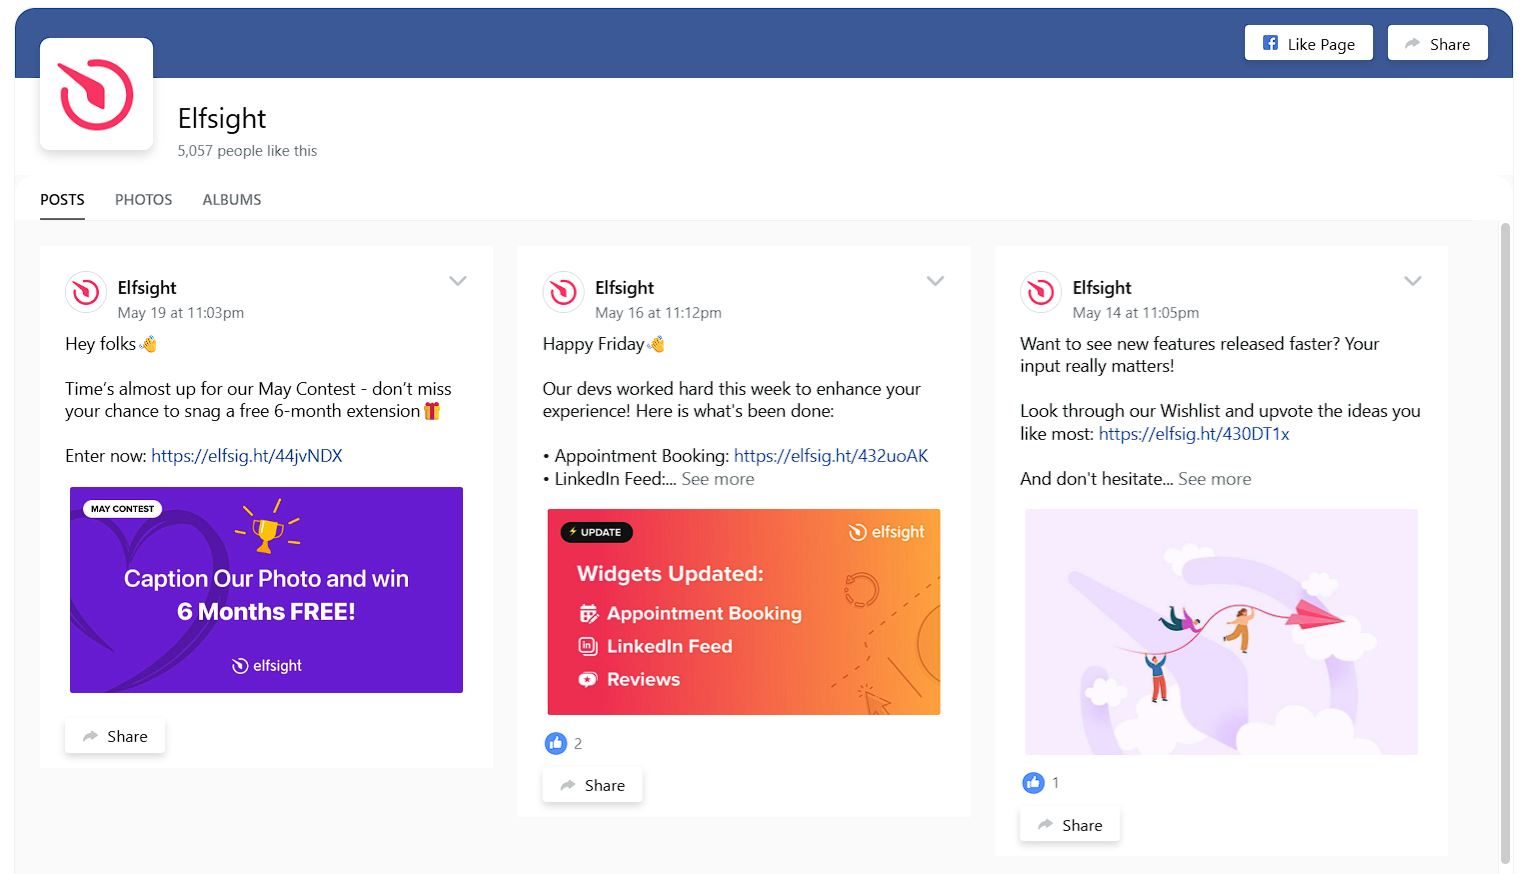Open the elfsig.ht/44jvNDX contest link

[247, 456]
